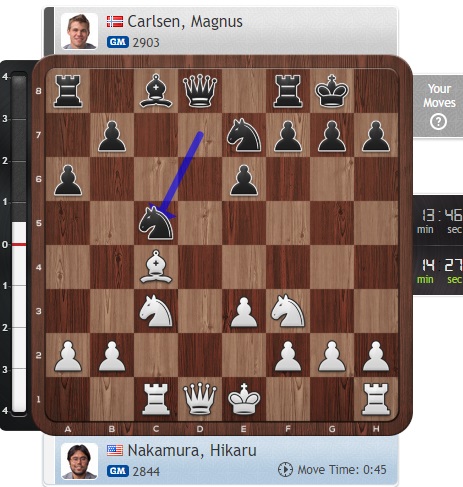Click Magnus Carlsen's profile photo
This screenshot has height=487, width=463.
pos(79,31)
